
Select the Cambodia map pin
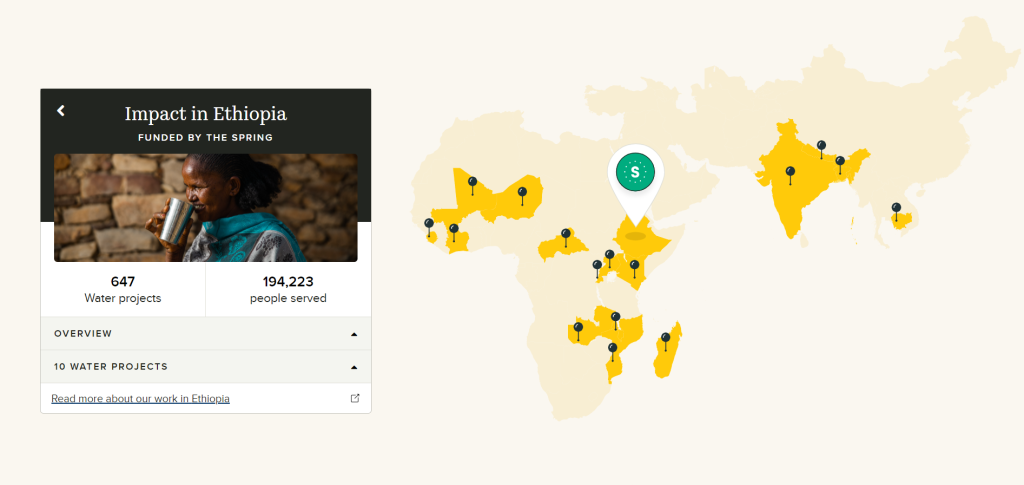pos(896,210)
